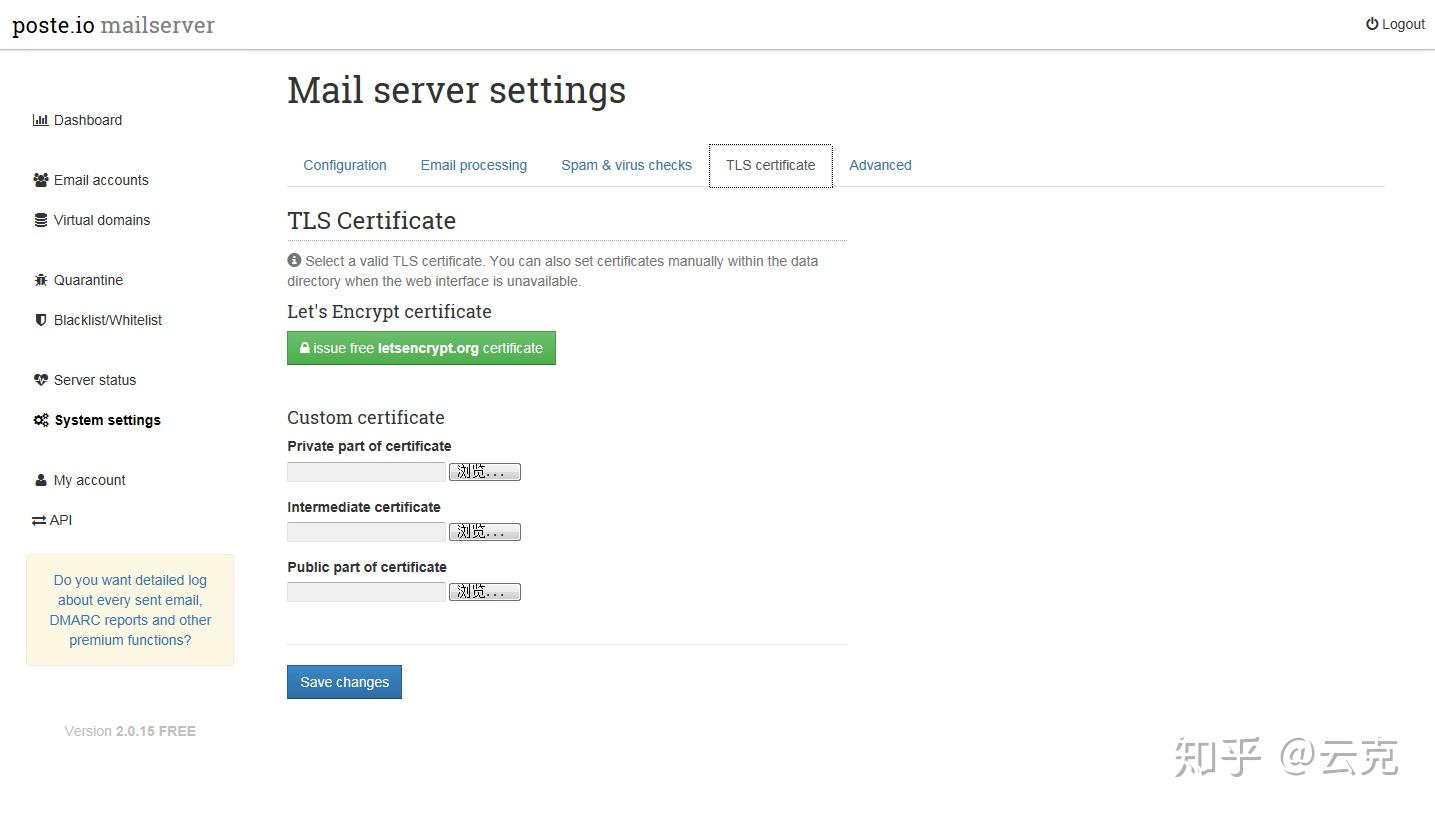The height and width of the screenshot is (815, 1435).
Task: Click the API exchange arrows icon
Action: coord(39,520)
